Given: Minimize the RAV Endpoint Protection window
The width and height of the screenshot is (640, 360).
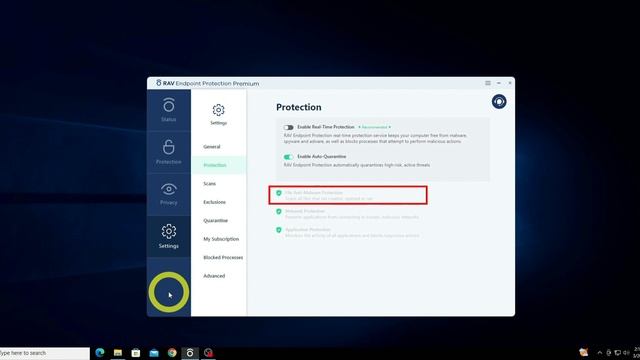Looking at the screenshot, I should (499, 83).
